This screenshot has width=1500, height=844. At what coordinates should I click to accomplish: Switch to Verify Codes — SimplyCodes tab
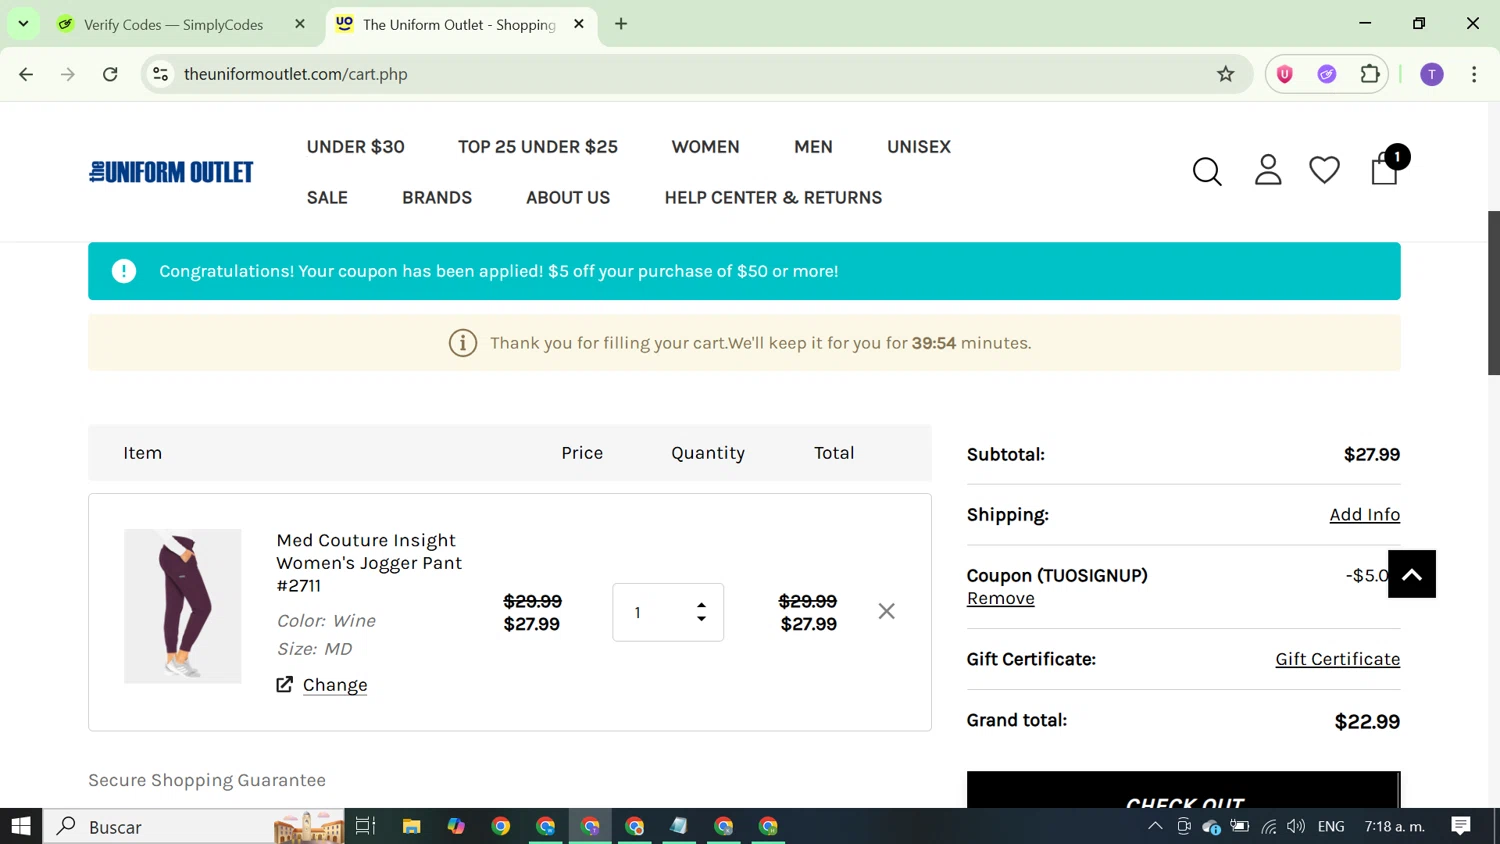pos(173,24)
